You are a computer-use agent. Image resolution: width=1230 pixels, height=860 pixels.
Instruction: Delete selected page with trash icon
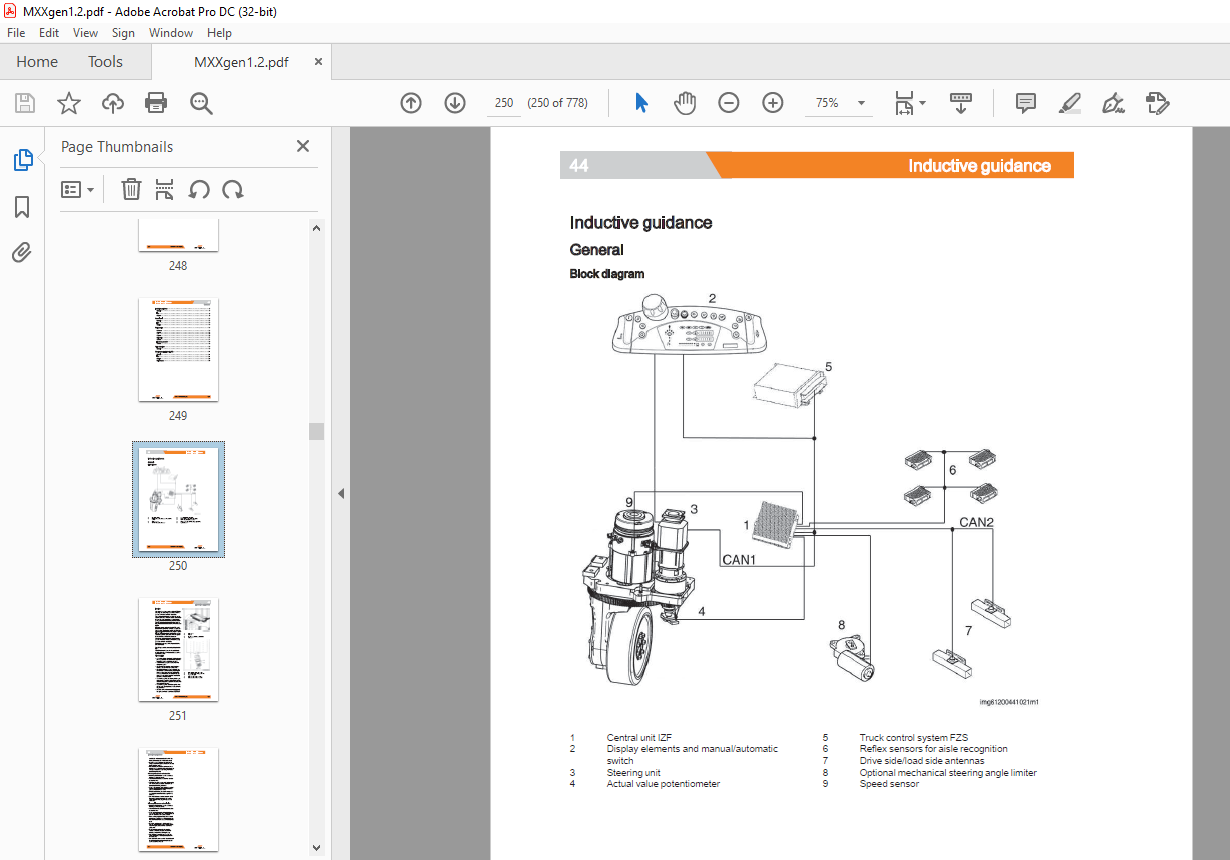point(131,189)
